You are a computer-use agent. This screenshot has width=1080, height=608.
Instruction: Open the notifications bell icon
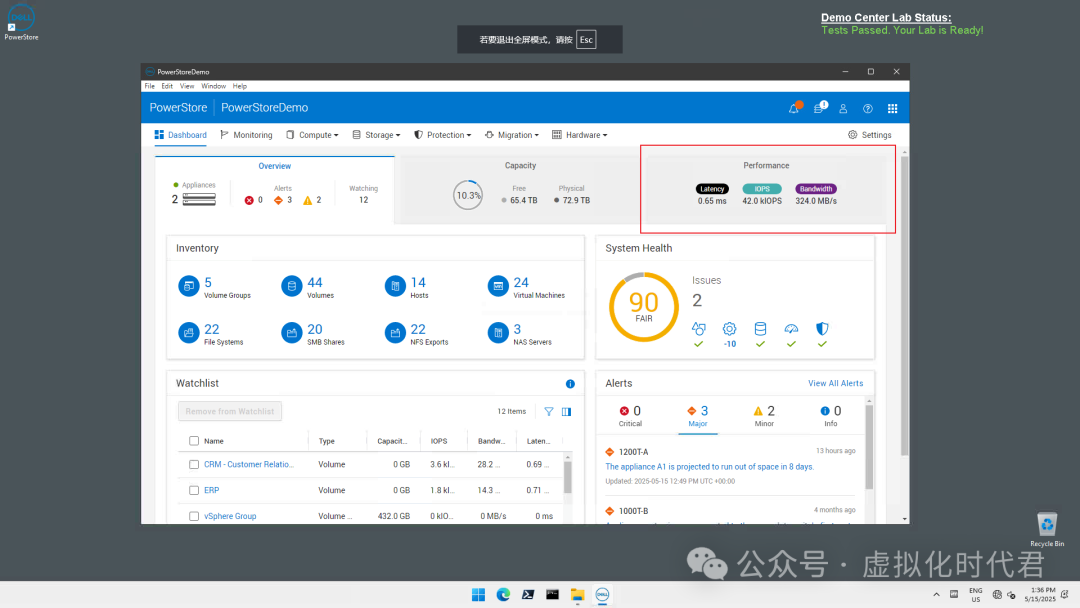793,108
